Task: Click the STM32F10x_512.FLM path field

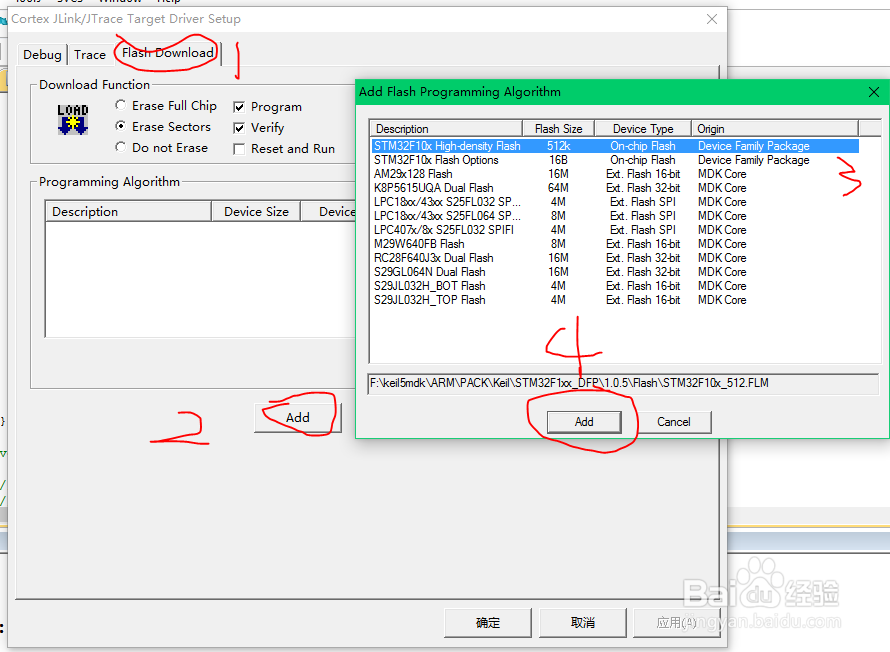Action: coord(623,384)
